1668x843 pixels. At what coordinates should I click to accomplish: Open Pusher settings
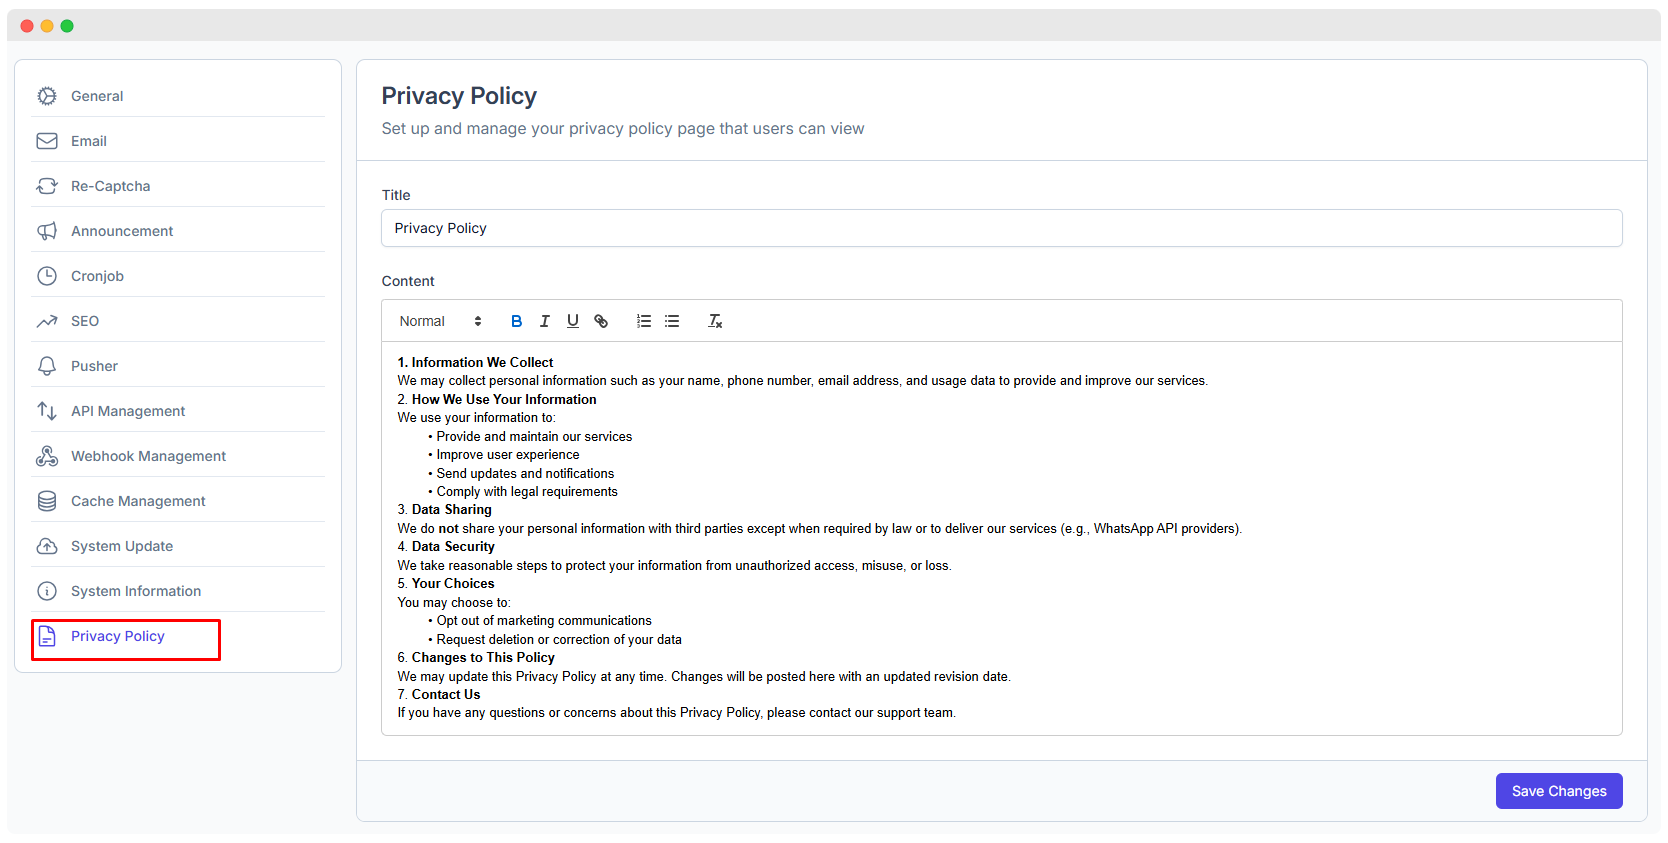point(178,366)
